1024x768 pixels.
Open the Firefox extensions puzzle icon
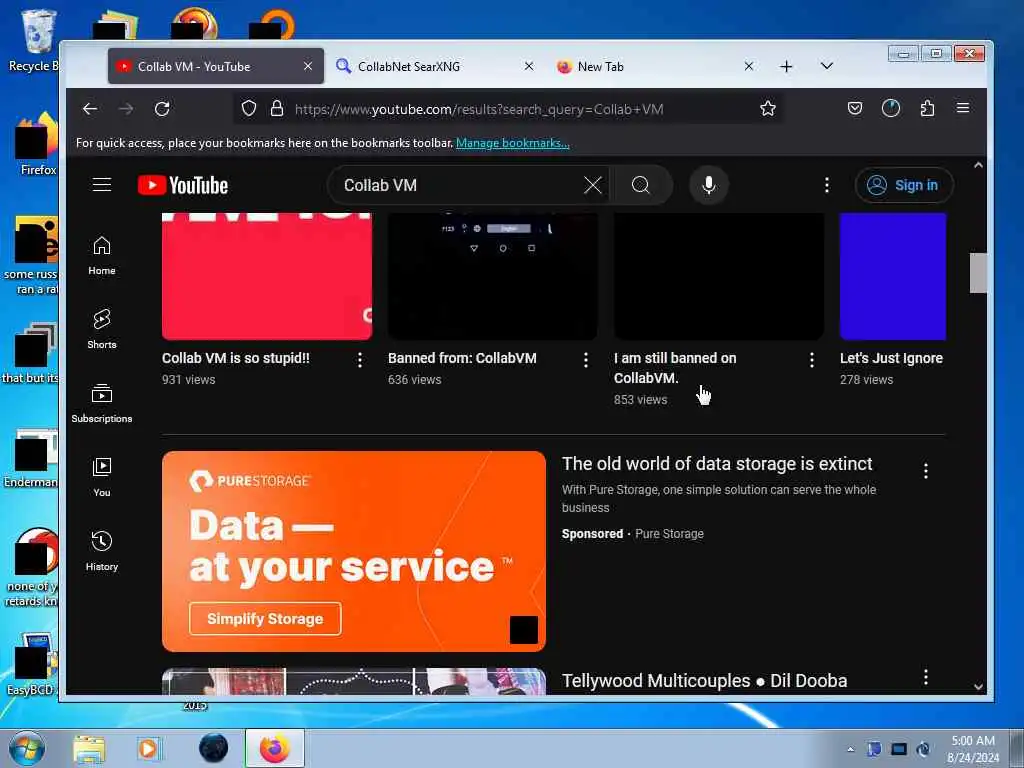tap(927, 108)
